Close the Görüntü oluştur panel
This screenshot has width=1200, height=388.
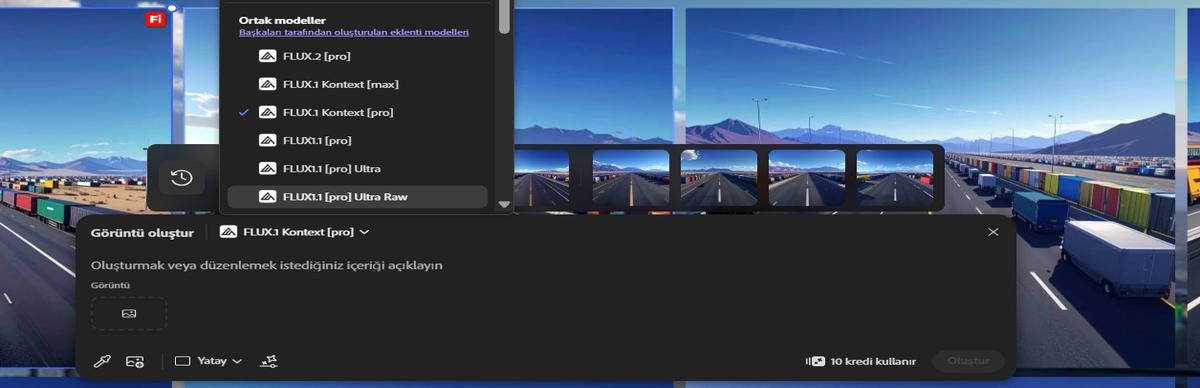tap(993, 232)
